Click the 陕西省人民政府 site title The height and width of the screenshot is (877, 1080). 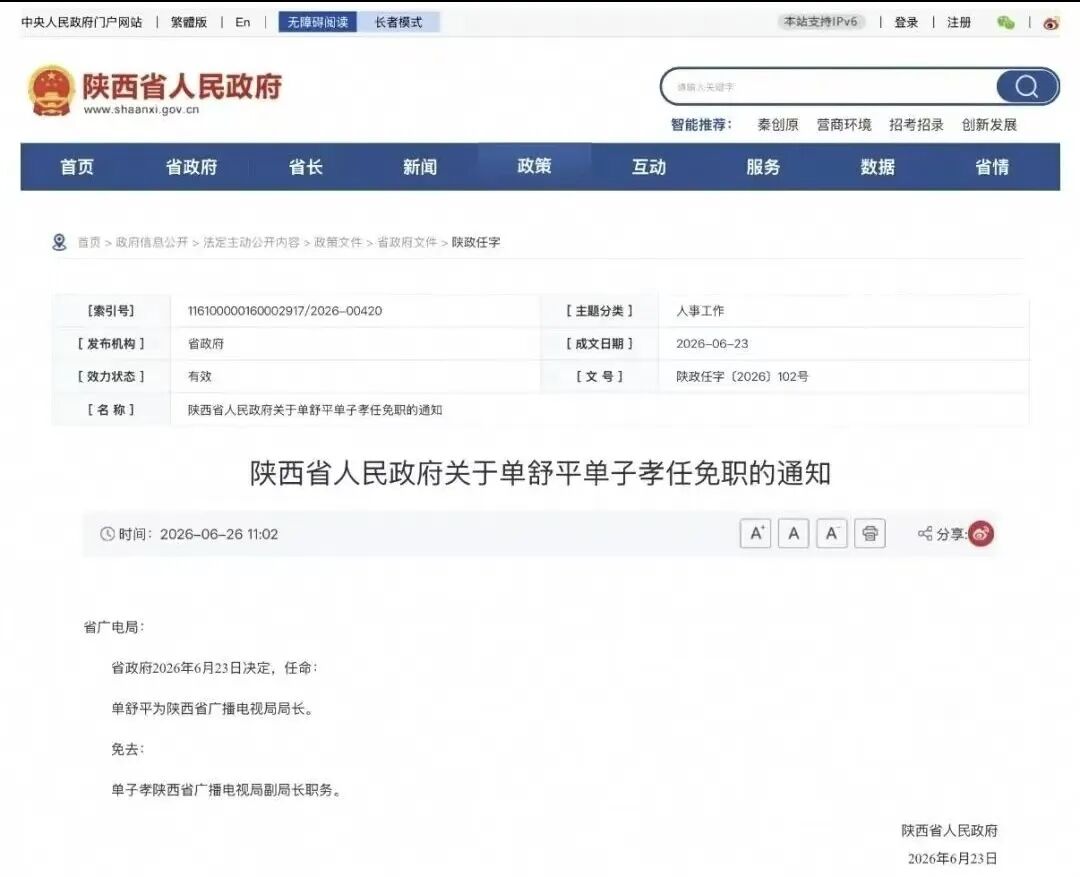(x=183, y=86)
